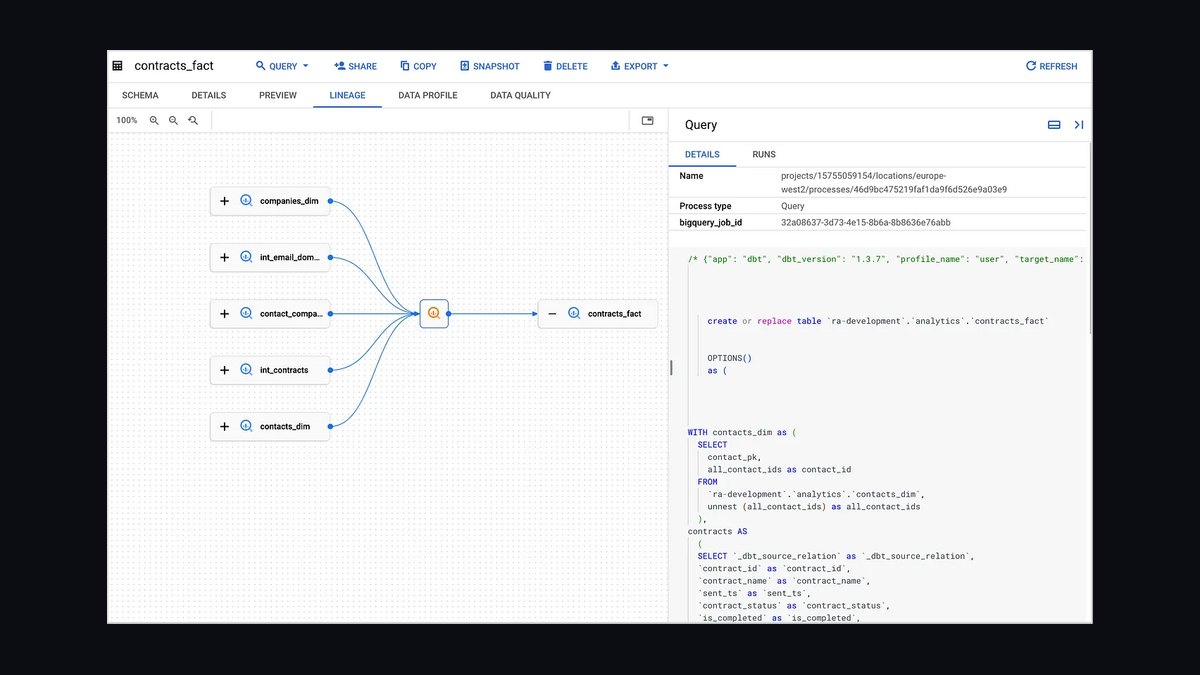Open the Data Profile tab

(x=428, y=95)
